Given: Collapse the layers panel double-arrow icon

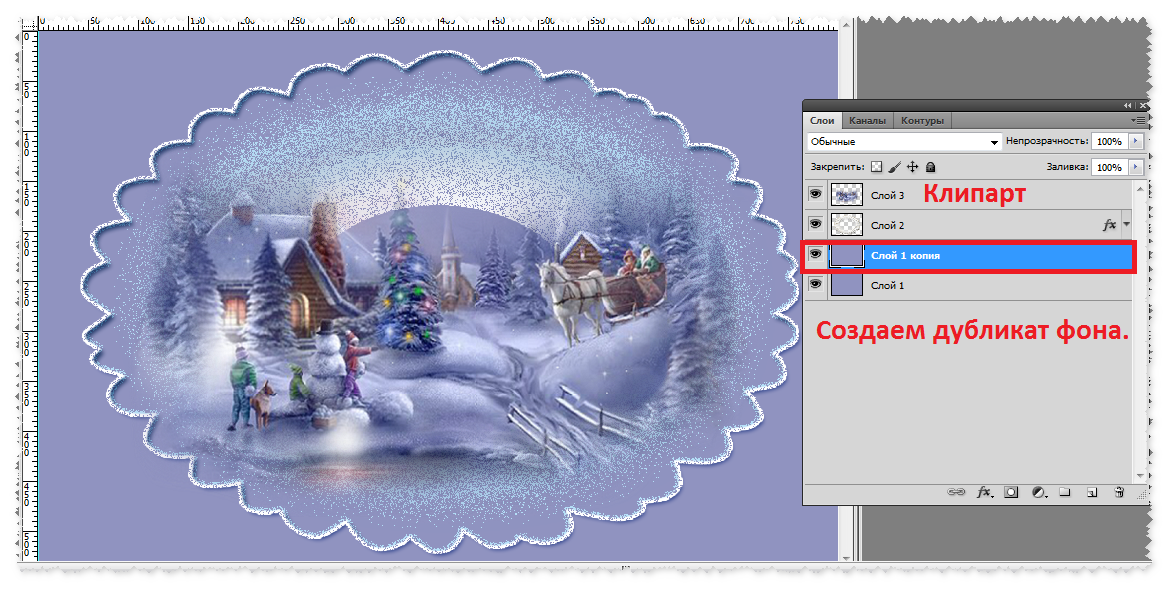Looking at the screenshot, I should (1127, 106).
